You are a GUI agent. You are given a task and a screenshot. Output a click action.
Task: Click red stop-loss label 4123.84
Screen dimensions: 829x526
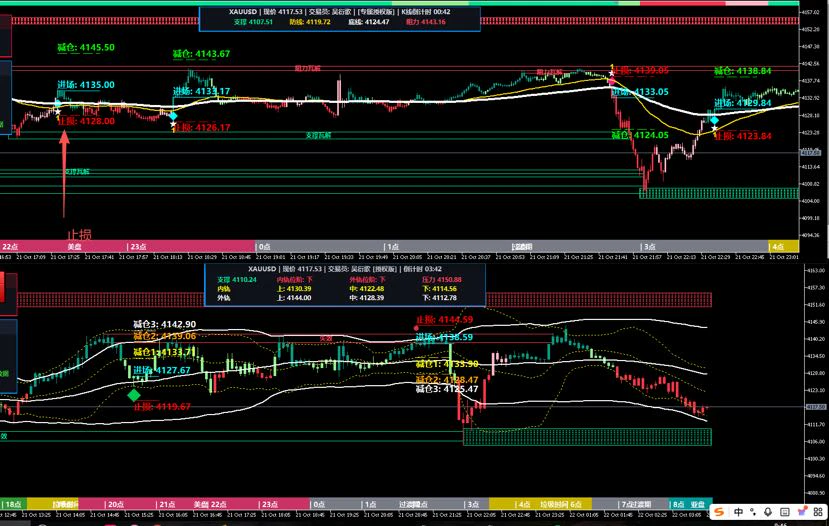click(x=743, y=136)
